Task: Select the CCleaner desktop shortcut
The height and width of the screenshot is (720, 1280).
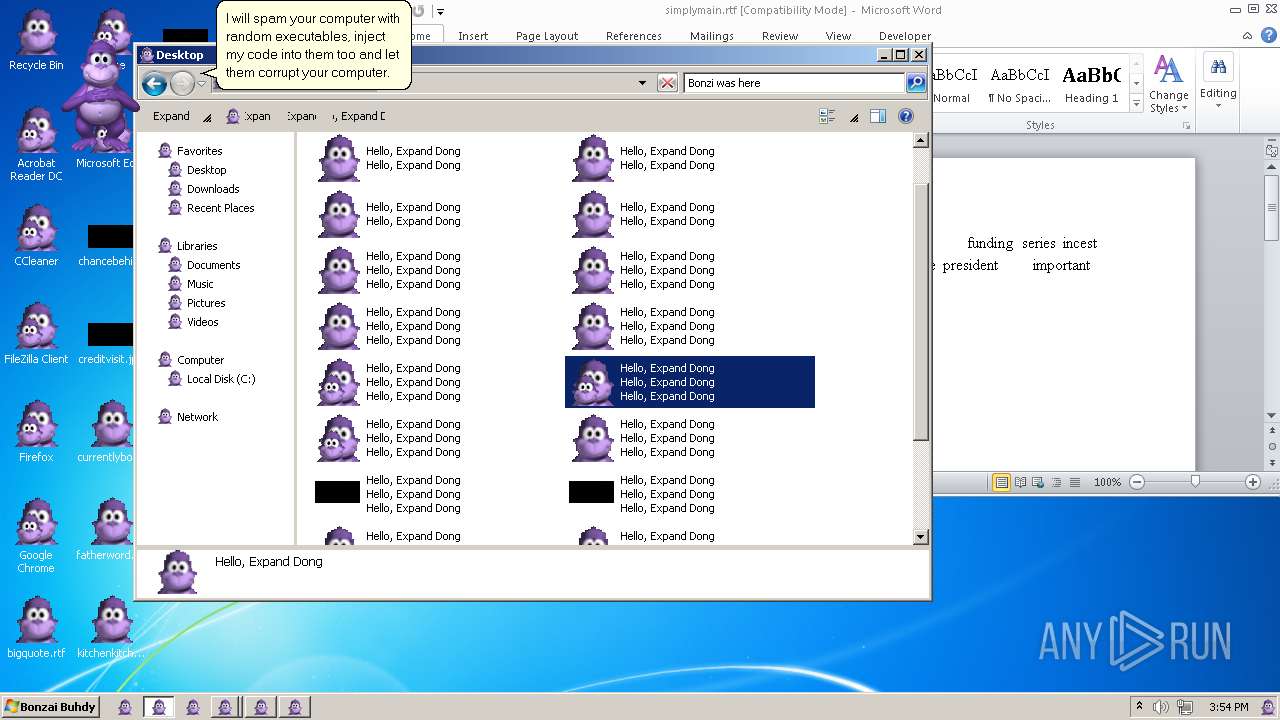Action: click(x=36, y=237)
